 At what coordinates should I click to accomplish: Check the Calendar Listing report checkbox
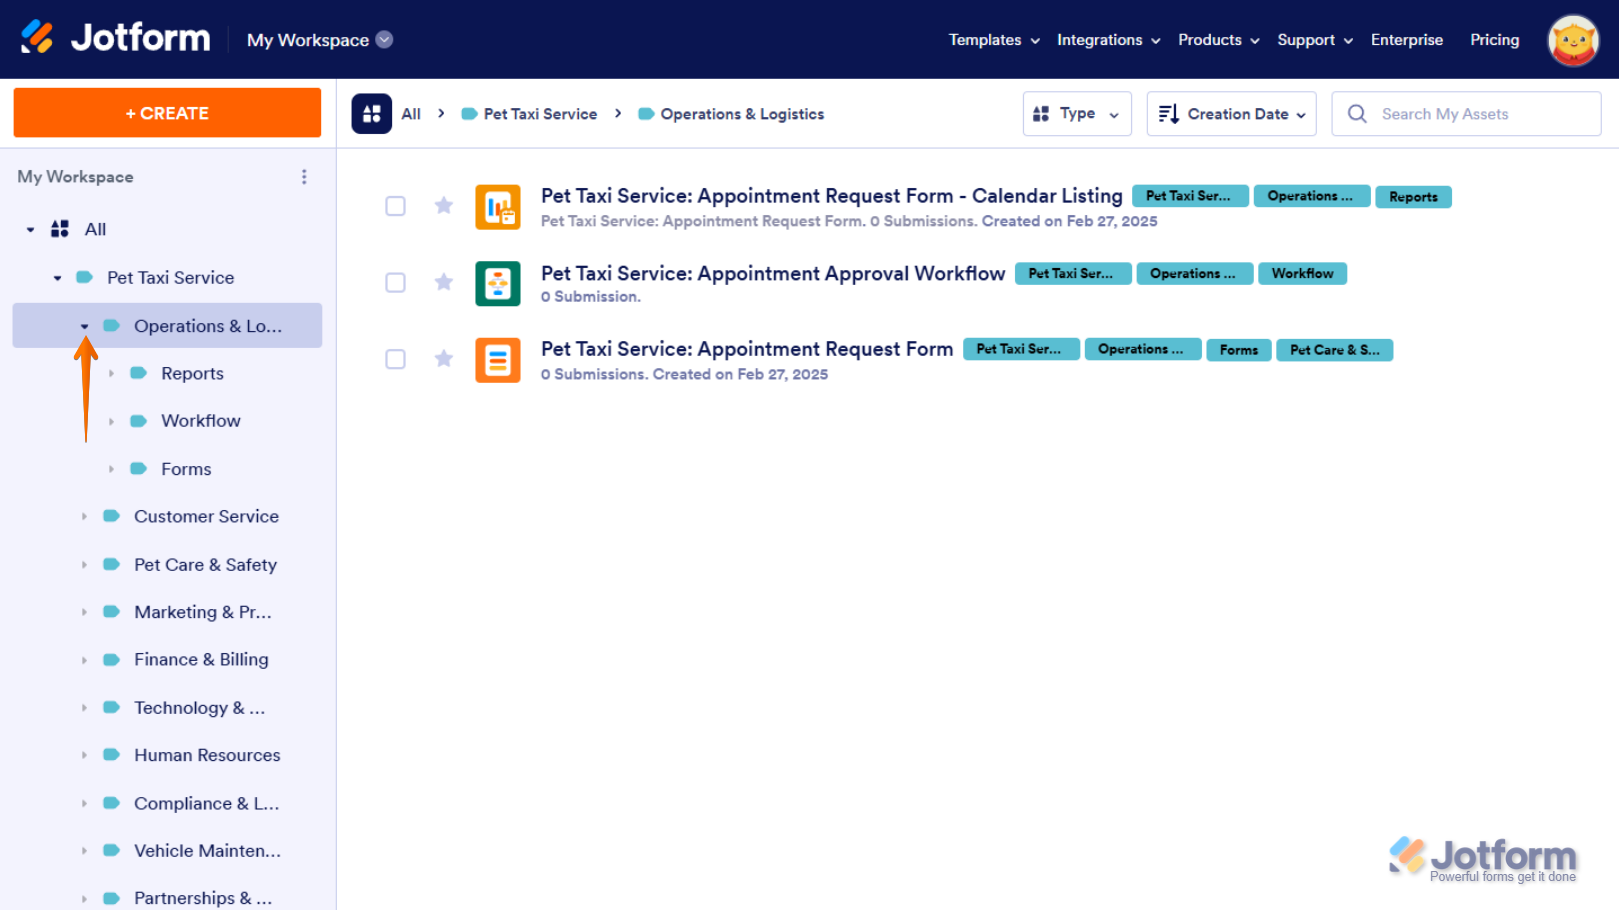396,206
